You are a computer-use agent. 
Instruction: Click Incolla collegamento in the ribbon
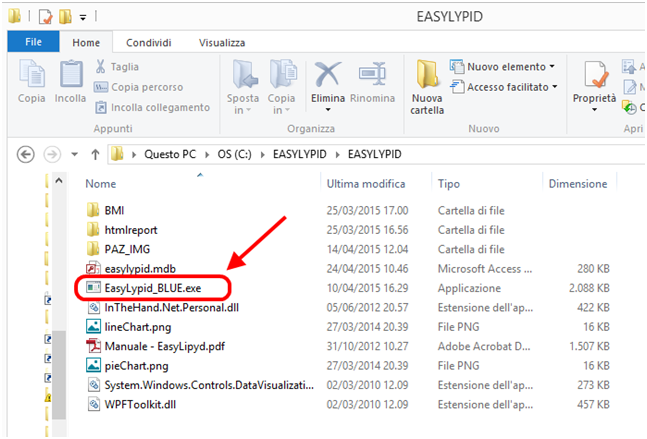[x=152, y=107]
